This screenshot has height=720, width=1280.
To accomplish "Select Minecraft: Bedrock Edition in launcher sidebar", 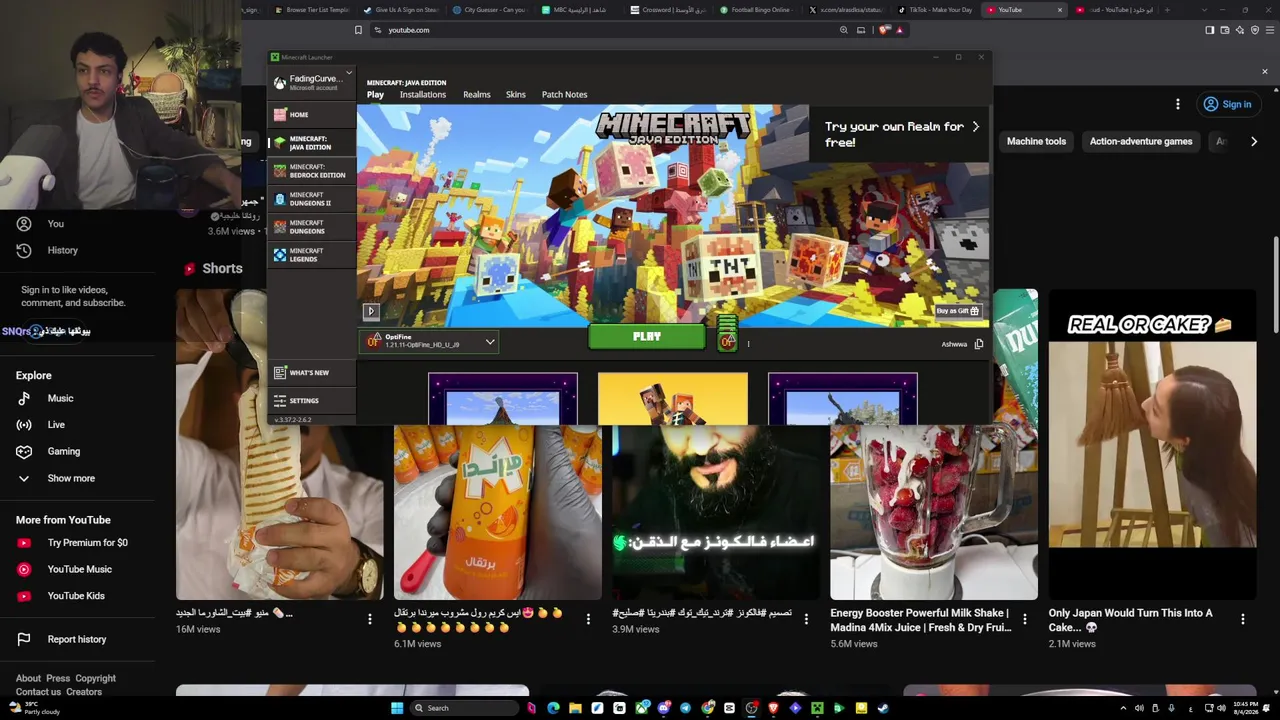I will pyautogui.click(x=311, y=171).
